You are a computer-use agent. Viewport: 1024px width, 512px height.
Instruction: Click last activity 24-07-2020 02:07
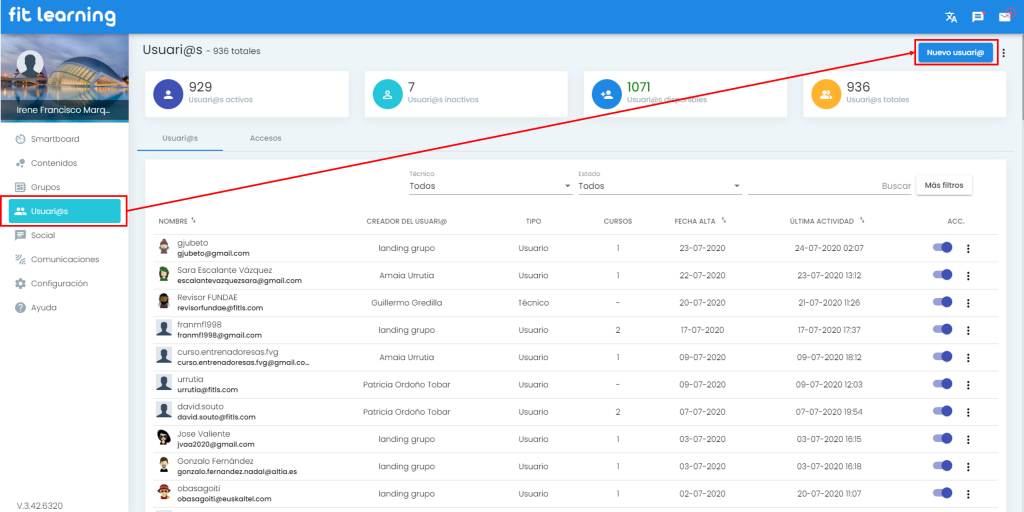tap(829, 248)
